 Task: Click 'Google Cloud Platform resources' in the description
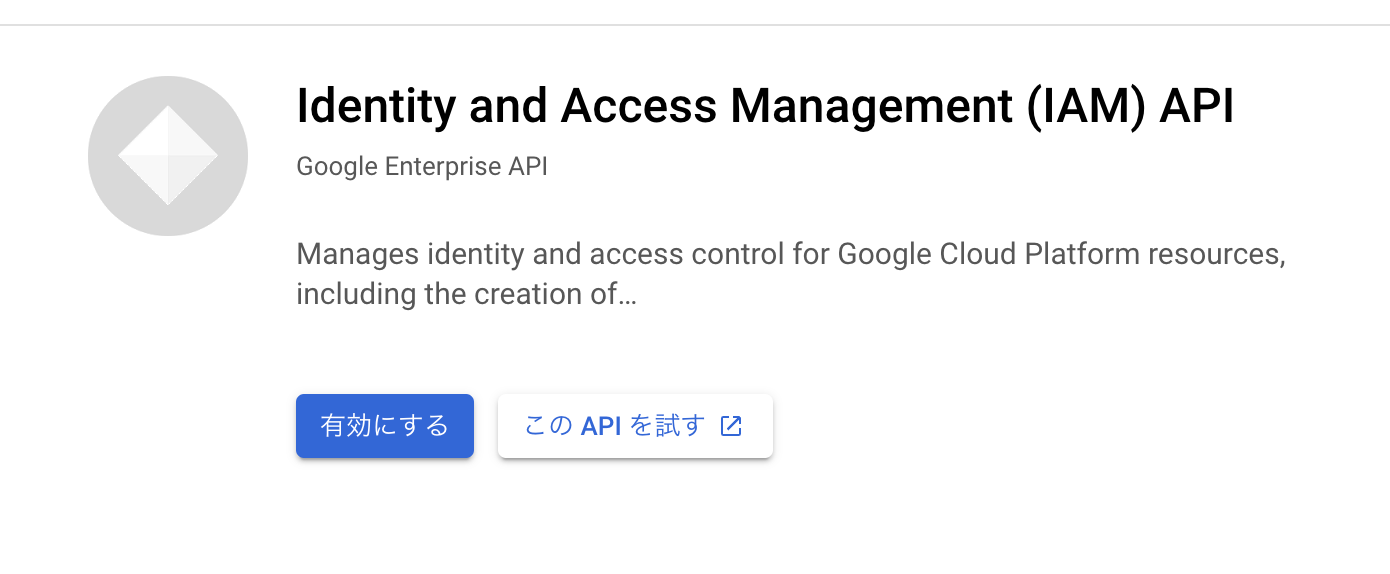[1061, 254]
